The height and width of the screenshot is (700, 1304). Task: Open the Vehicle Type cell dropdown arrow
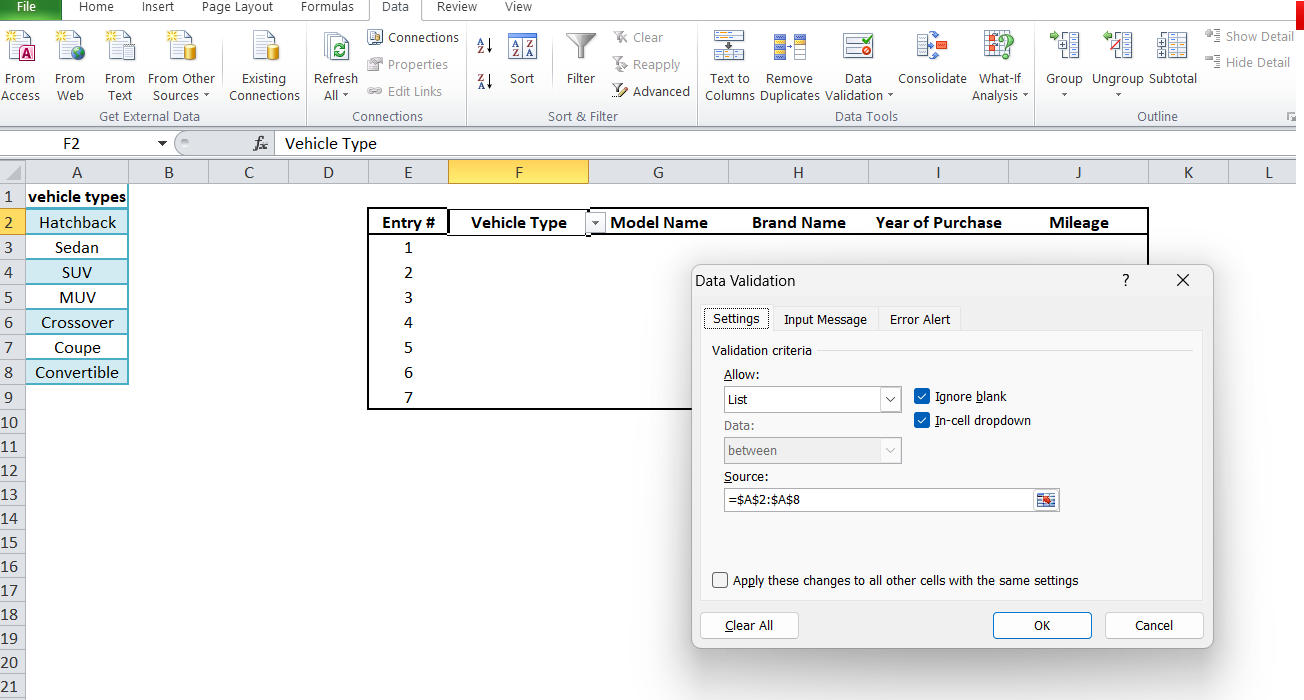point(596,223)
